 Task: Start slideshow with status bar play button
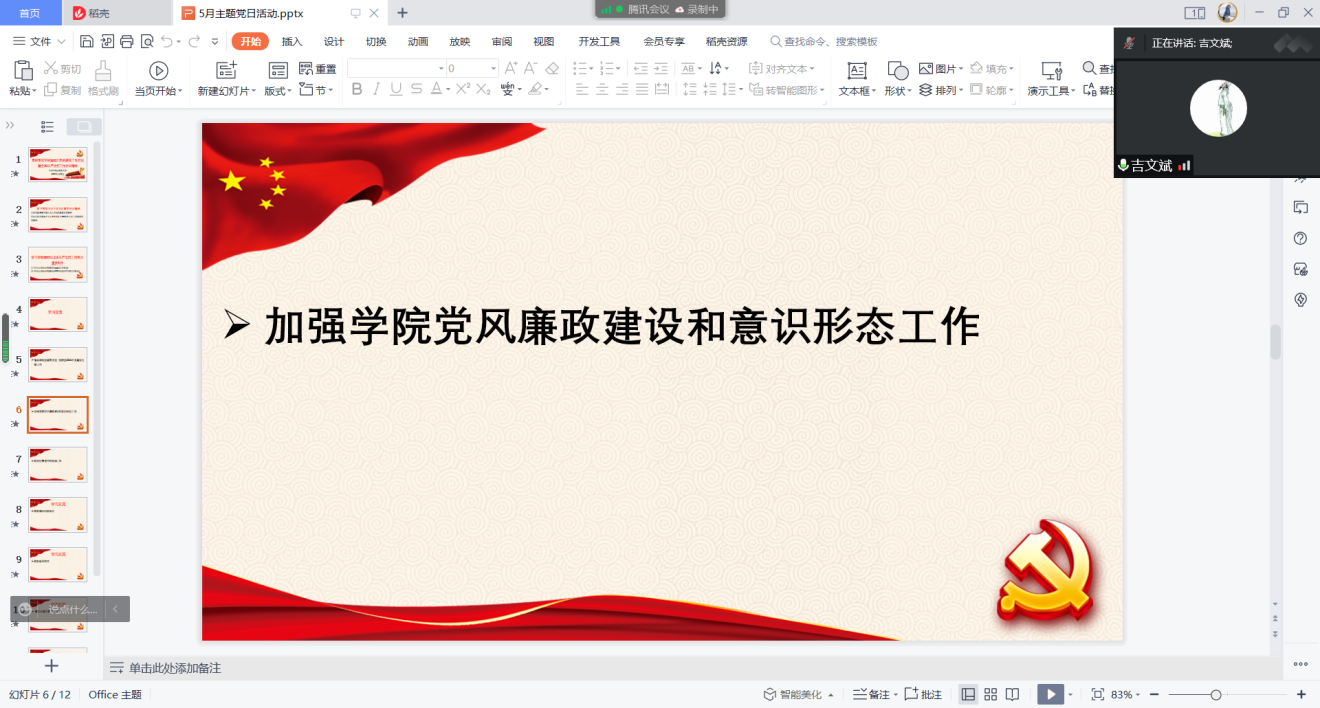(x=1050, y=694)
